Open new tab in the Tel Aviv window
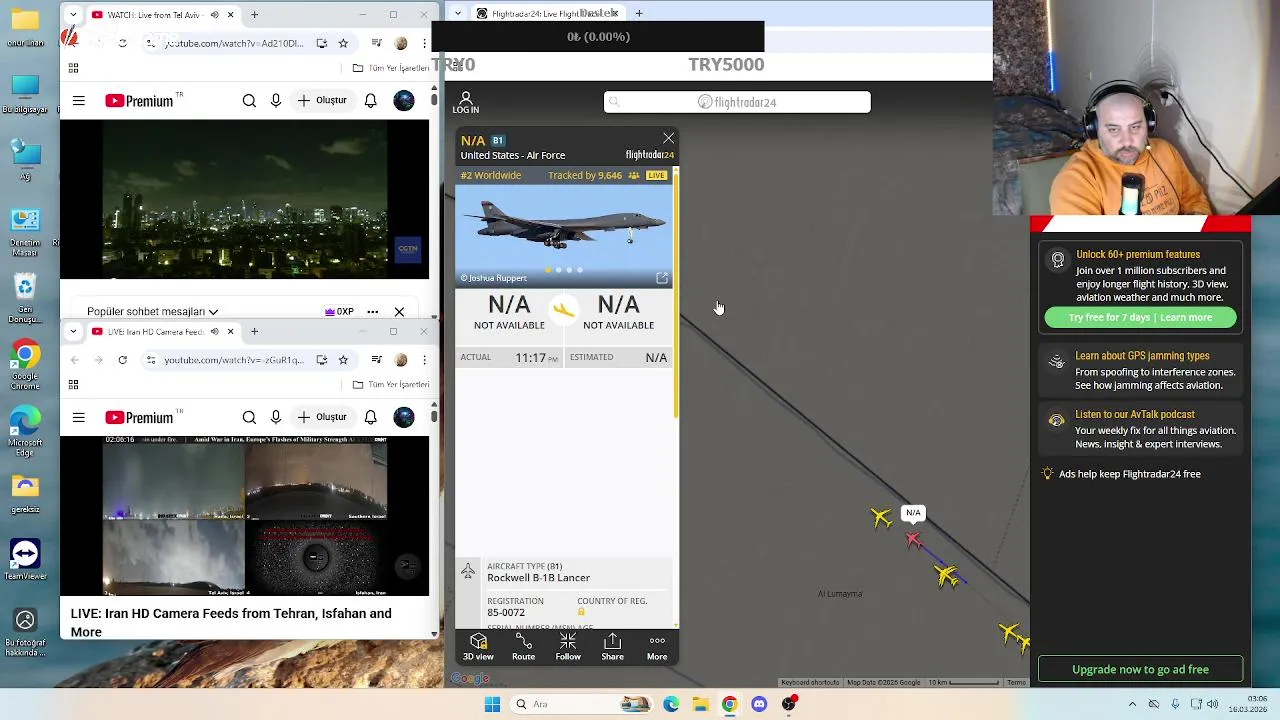The width and height of the screenshot is (1280, 720). tap(254, 15)
